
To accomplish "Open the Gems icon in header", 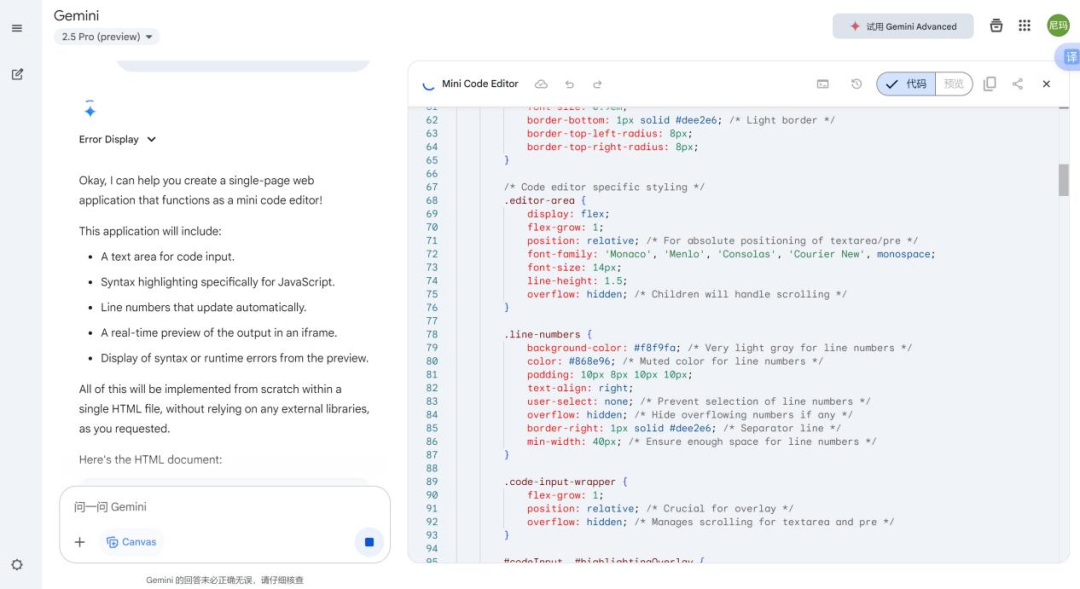I will point(996,25).
